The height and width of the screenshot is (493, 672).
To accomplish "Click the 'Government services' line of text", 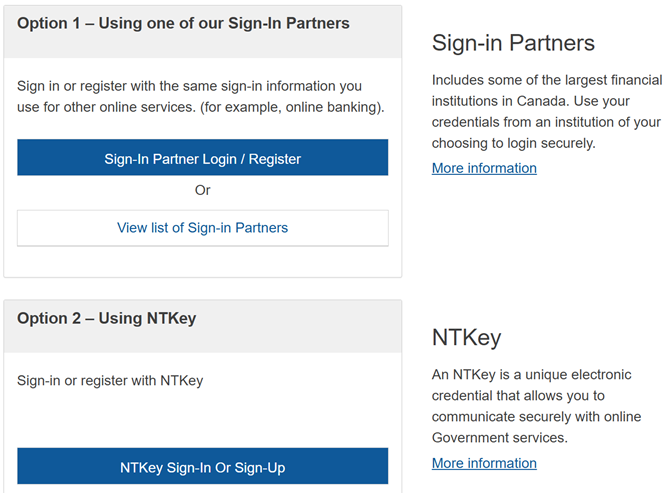I will (499, 438).
